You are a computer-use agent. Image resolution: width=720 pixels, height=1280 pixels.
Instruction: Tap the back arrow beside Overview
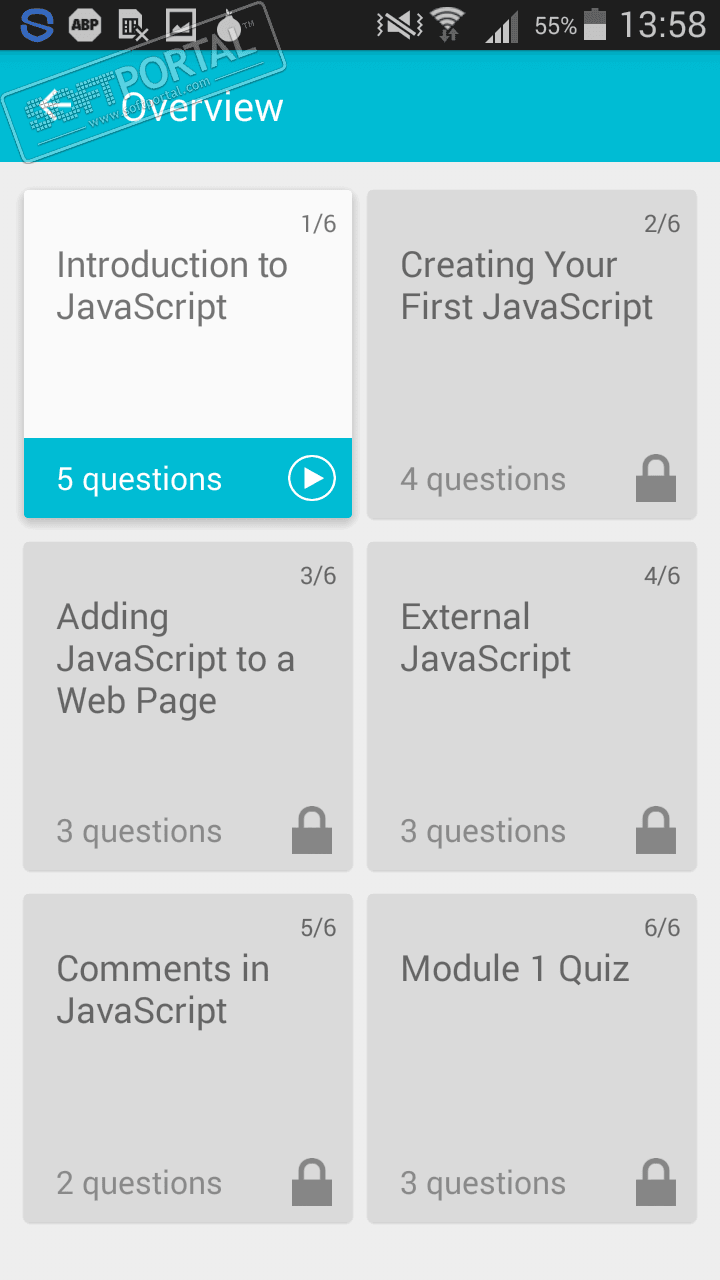coord(55,106)
